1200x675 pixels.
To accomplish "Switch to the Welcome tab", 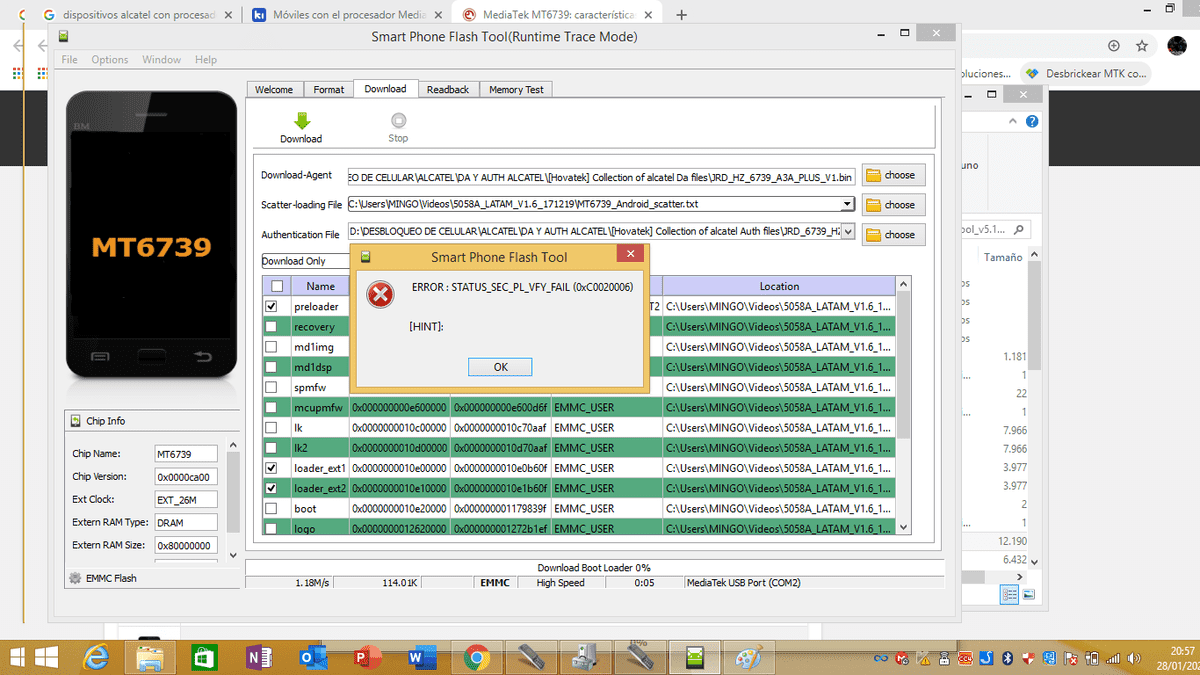I will click(274, 89).
